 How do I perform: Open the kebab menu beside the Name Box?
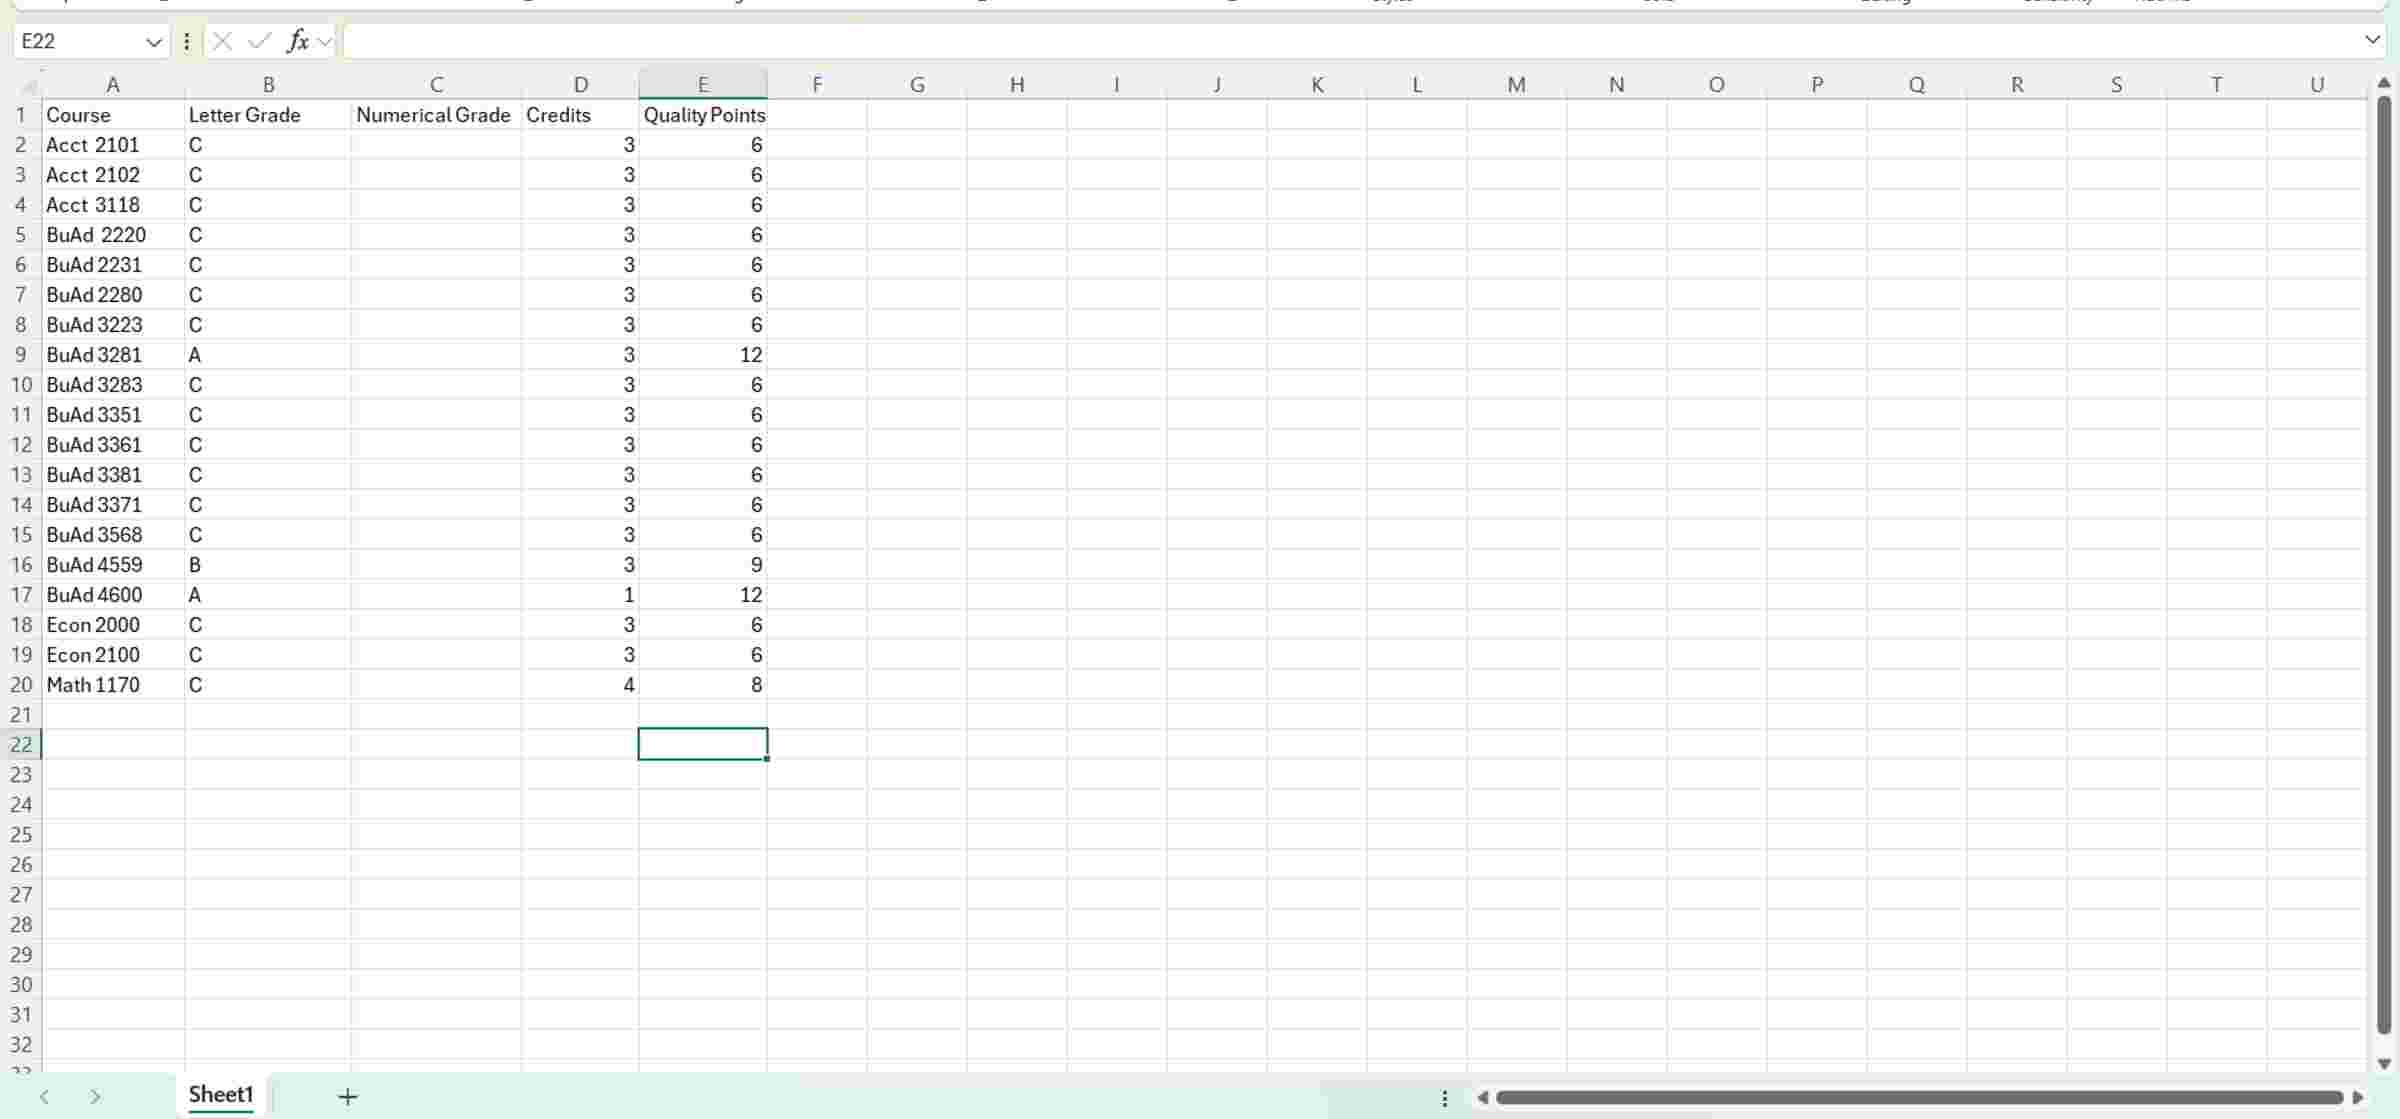186,41
